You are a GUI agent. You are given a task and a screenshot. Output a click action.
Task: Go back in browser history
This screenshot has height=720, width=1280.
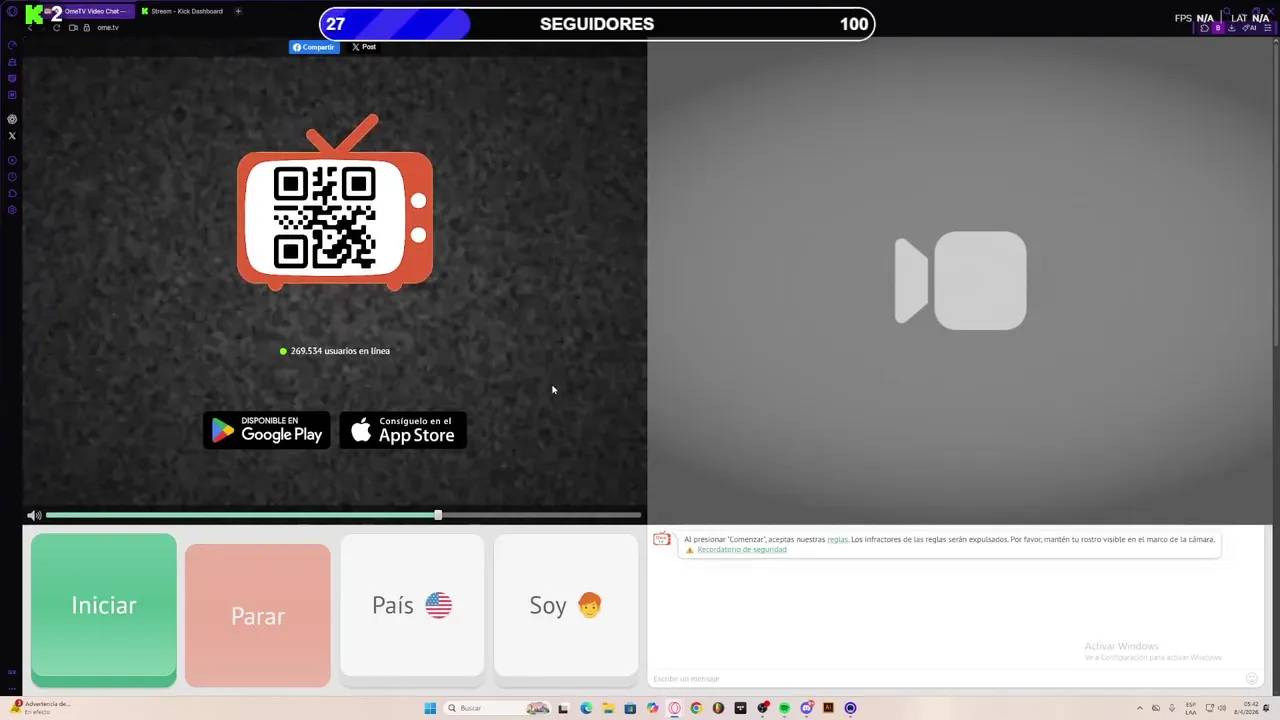[x=30, y=28]
